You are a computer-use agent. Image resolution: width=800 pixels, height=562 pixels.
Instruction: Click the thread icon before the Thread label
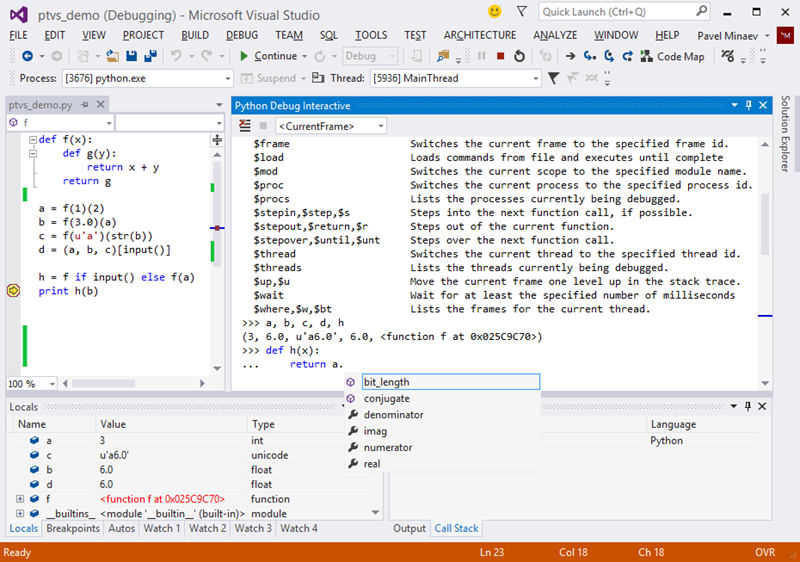coord(318,78)
